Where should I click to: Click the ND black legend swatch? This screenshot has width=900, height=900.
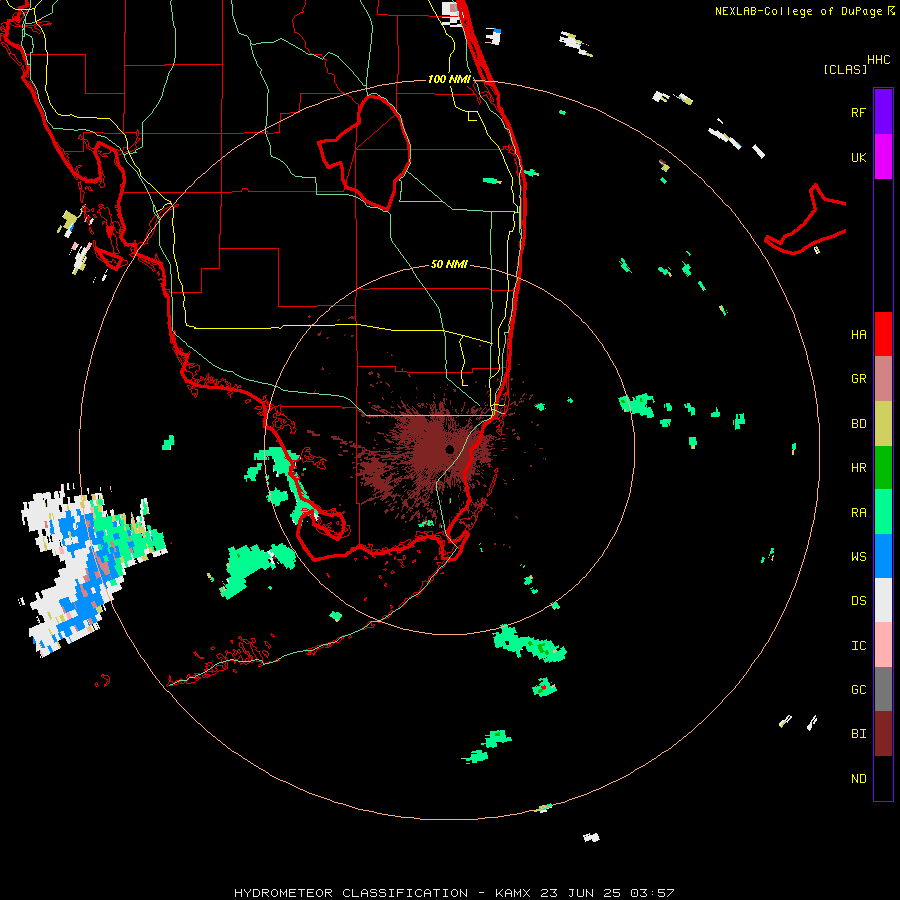pos(883,778)
